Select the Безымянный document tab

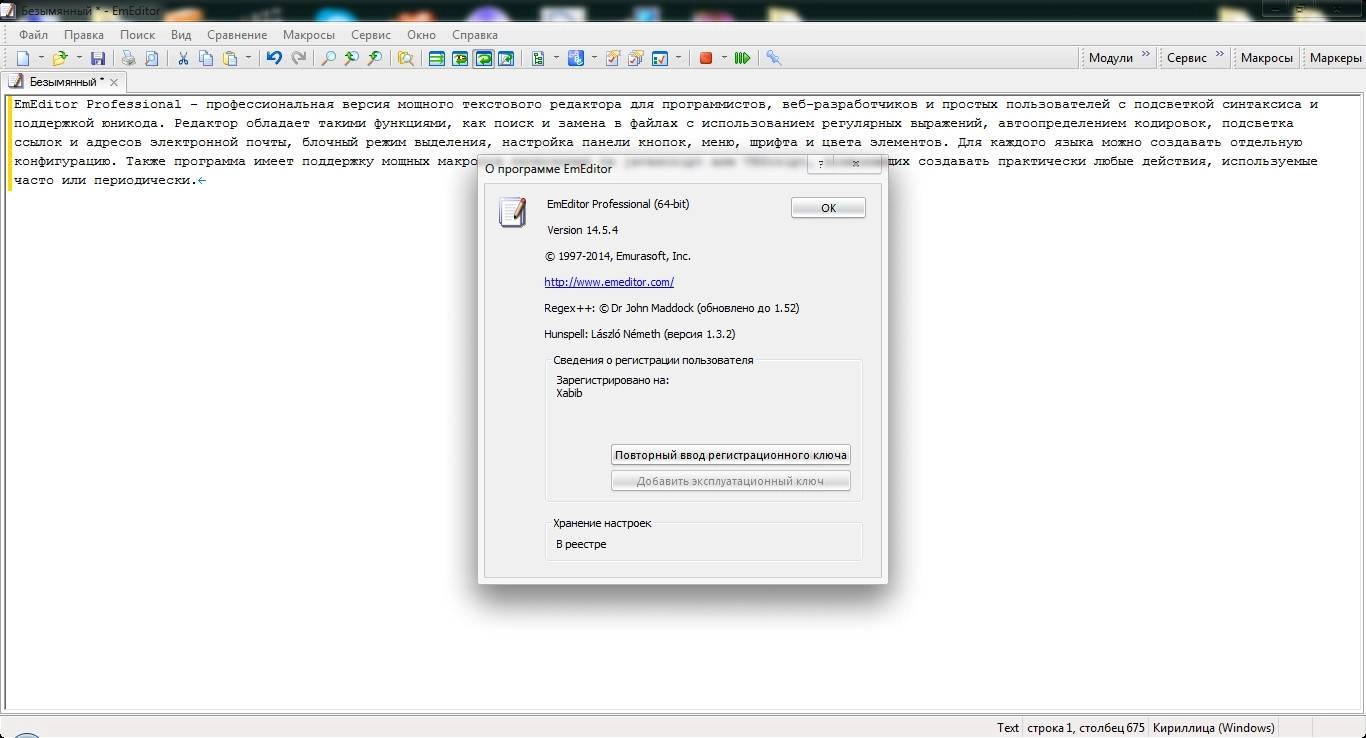pyautogui.click(x=64, y=82)
